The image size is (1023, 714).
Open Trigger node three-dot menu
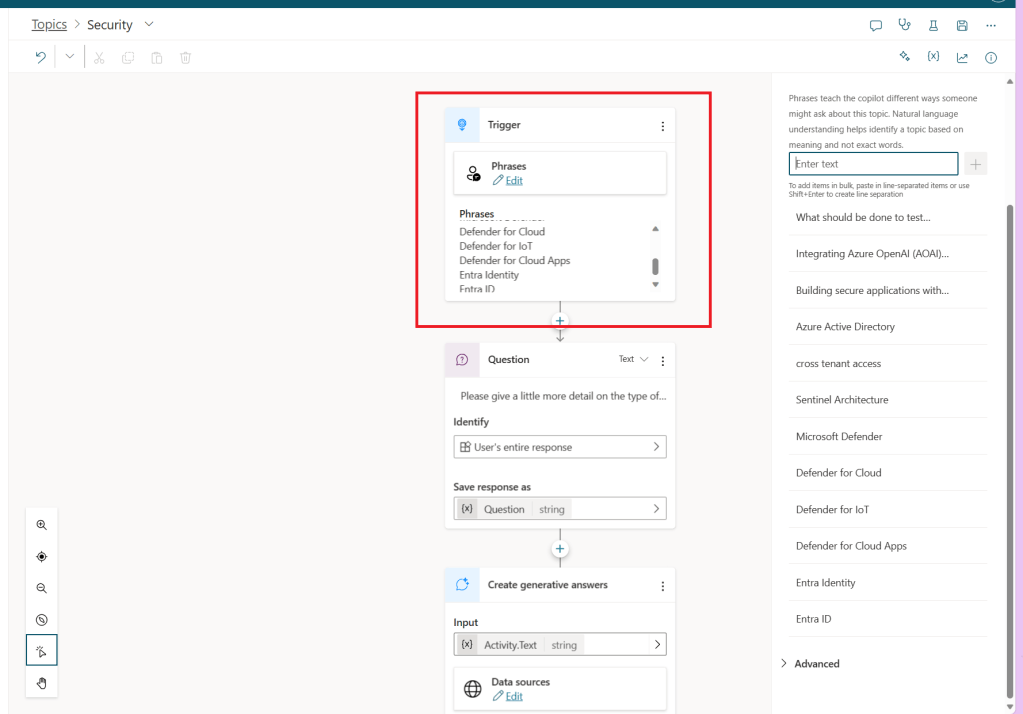662,126
